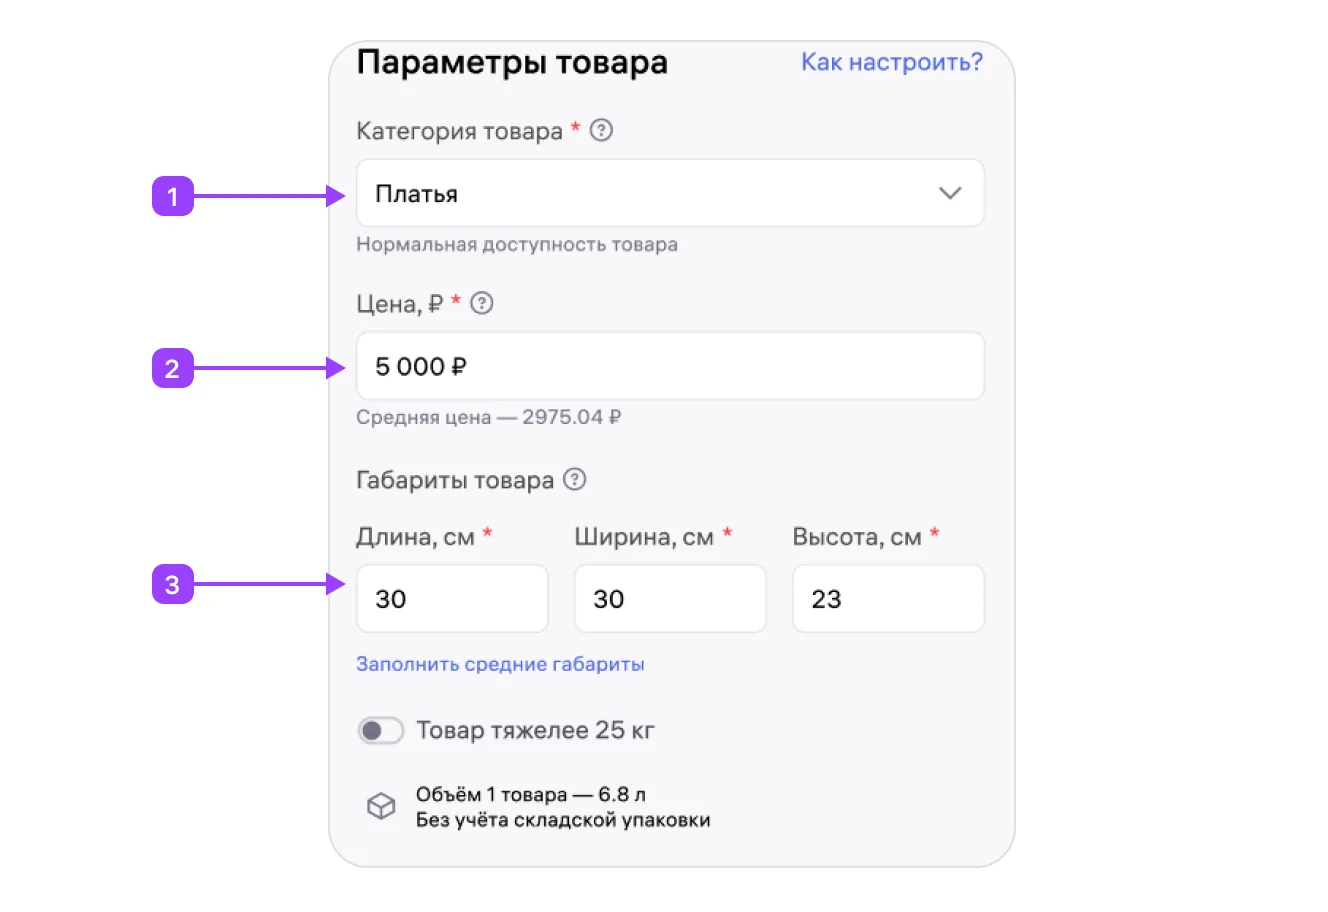The height and width of the screenshot is (912, 1328).
Task: Click the Объём 1 товара — 6.8 л text
Action: click(x=531, y=795)
